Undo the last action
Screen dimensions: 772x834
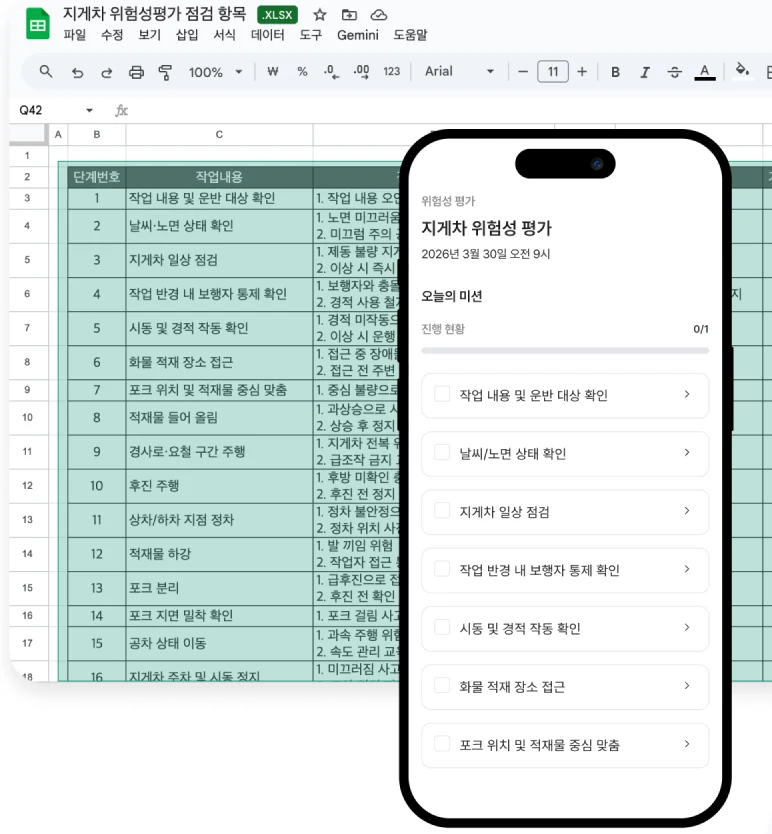[77, 72]
